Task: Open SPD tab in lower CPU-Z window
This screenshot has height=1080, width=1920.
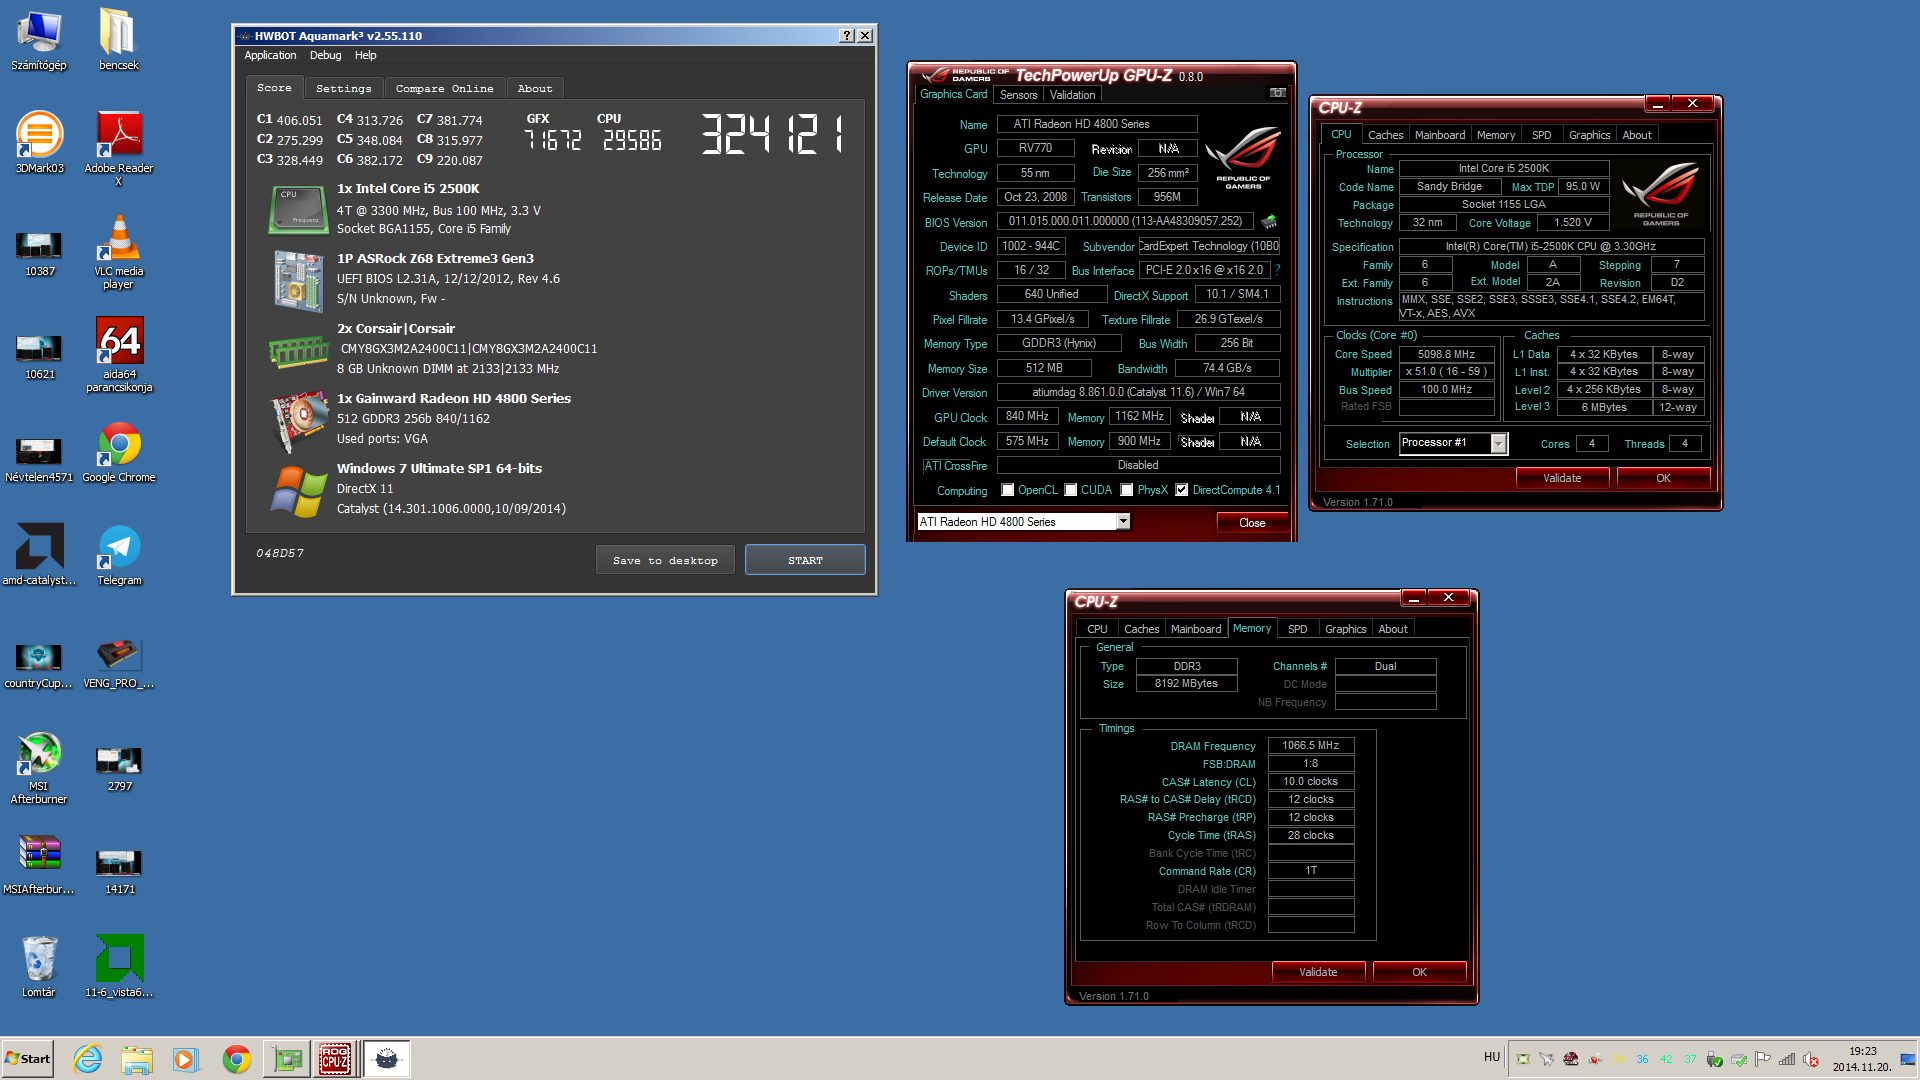Action: pos(1297,629)
